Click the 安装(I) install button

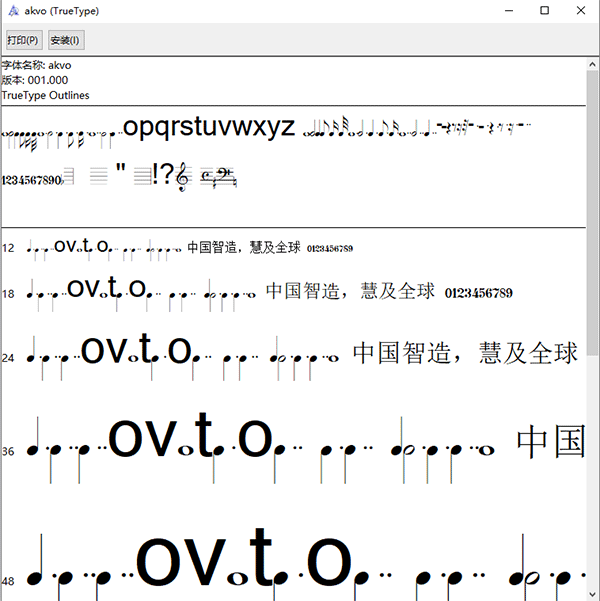pyautogui.click(x=66, y=40)
